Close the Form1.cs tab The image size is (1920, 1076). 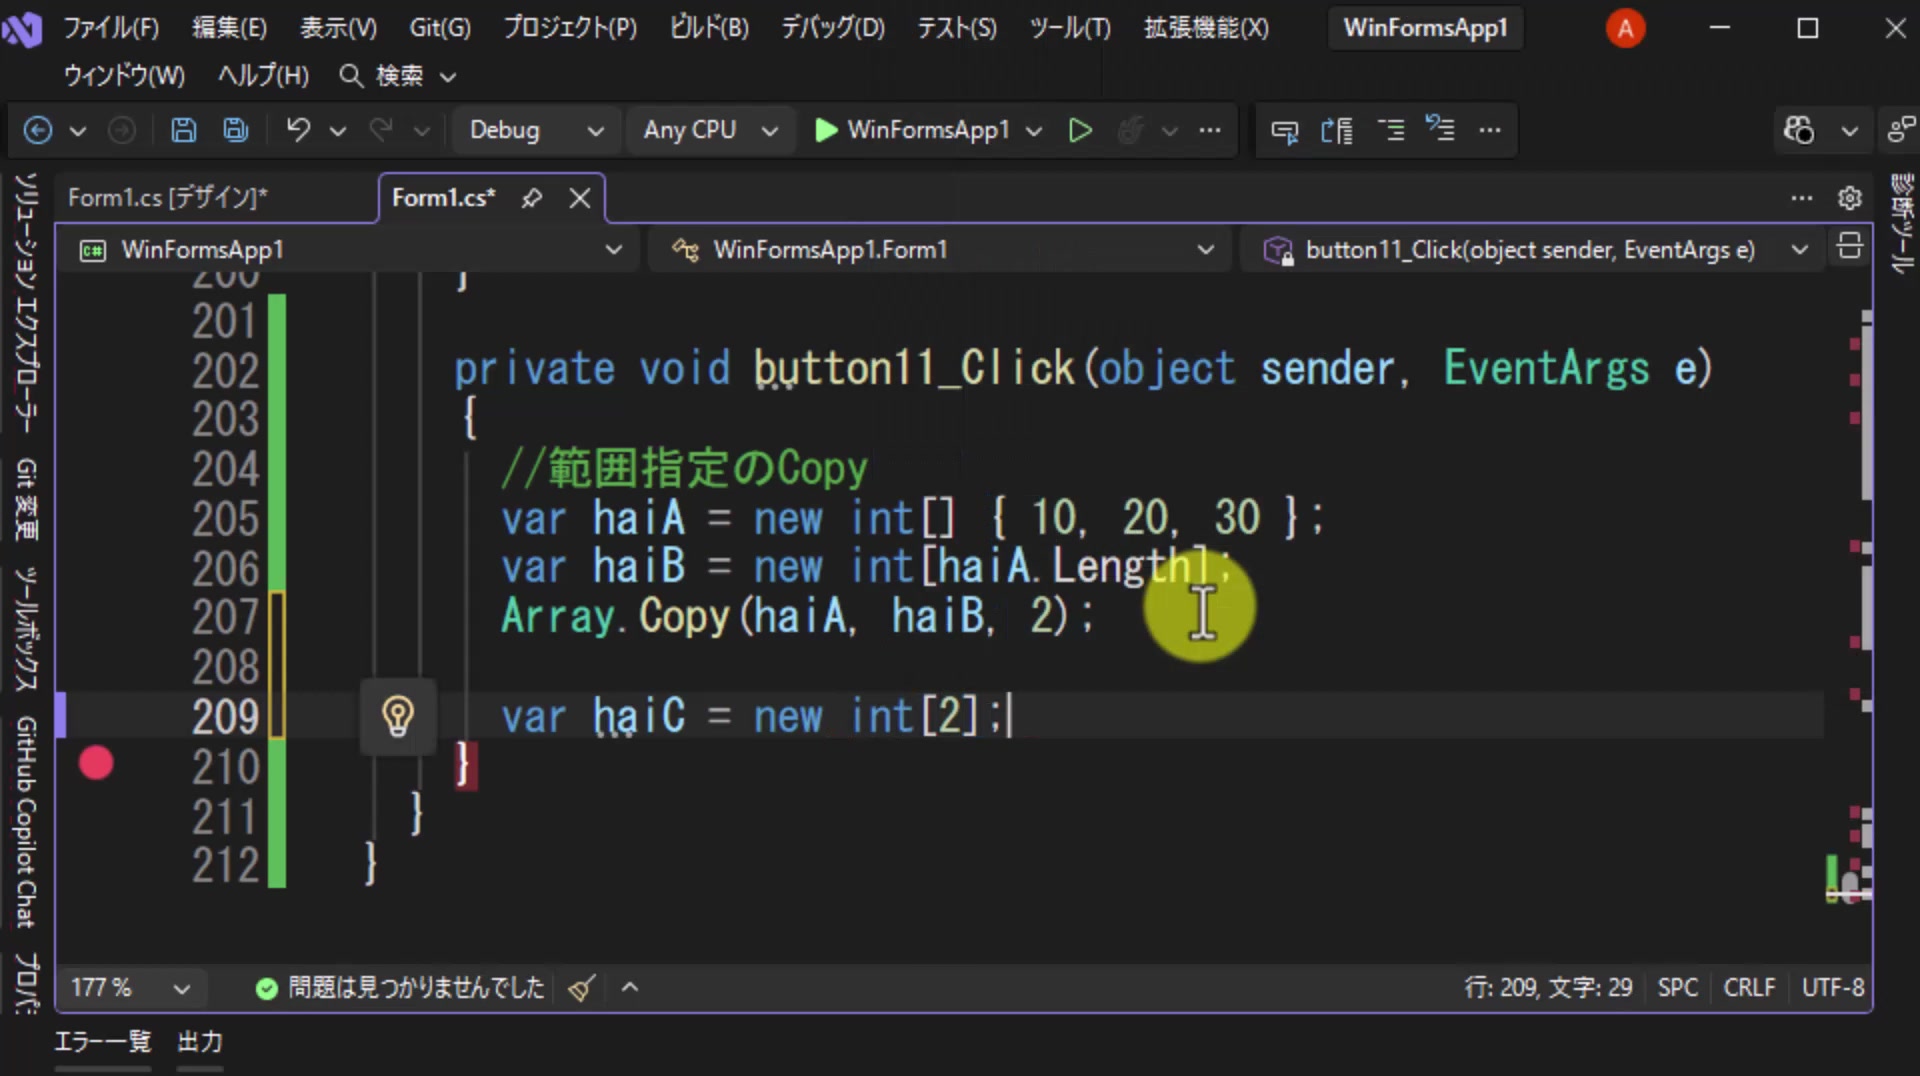tap(580, 198)
